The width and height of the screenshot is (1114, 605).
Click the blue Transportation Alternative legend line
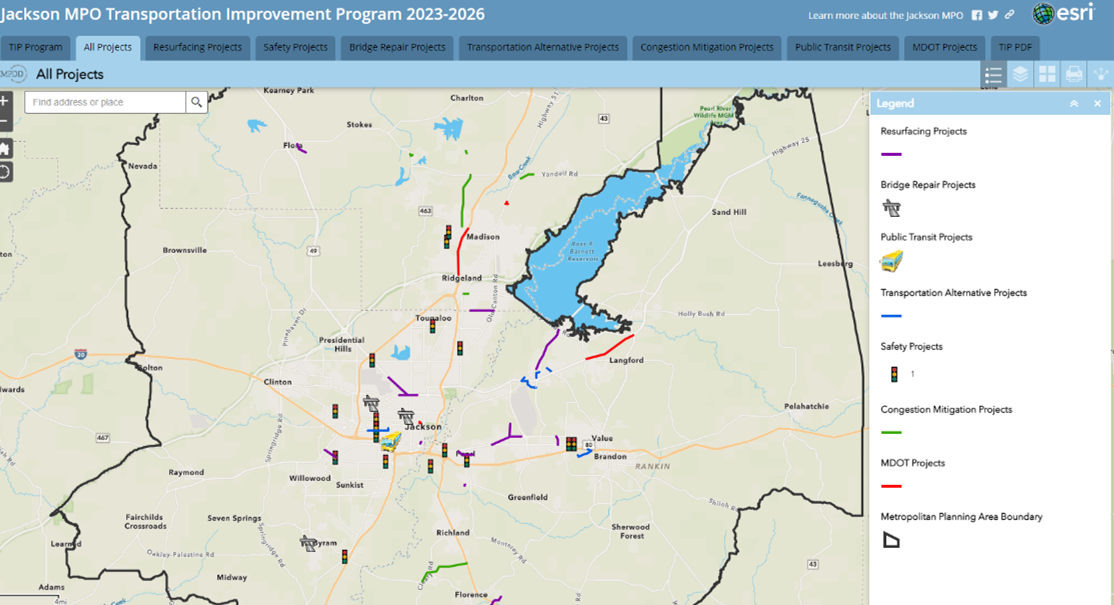891,316
